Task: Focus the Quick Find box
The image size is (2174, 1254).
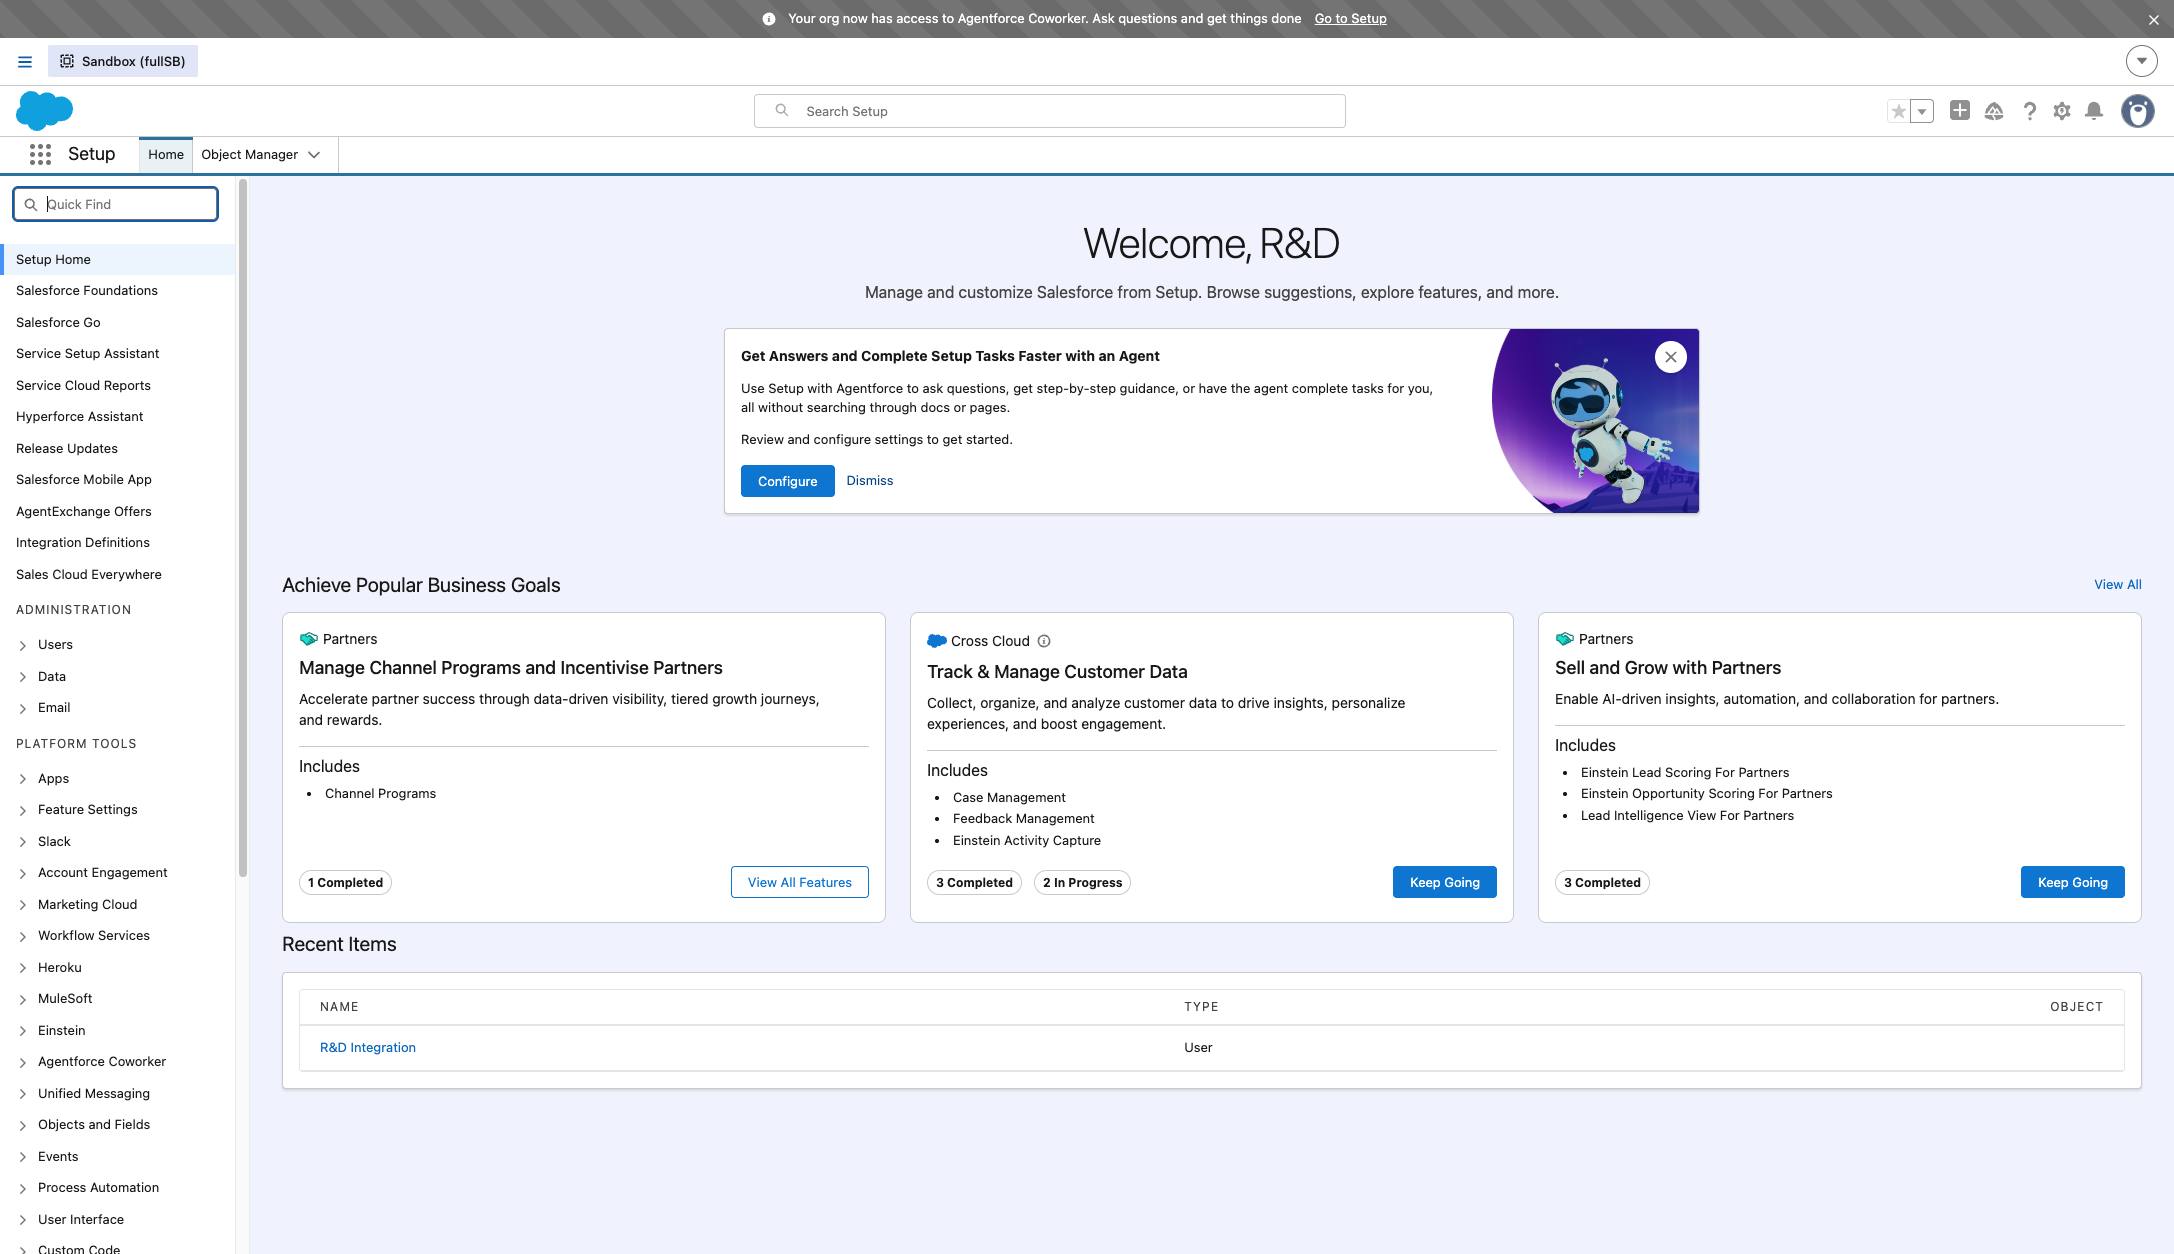Action: coord(115,204)
